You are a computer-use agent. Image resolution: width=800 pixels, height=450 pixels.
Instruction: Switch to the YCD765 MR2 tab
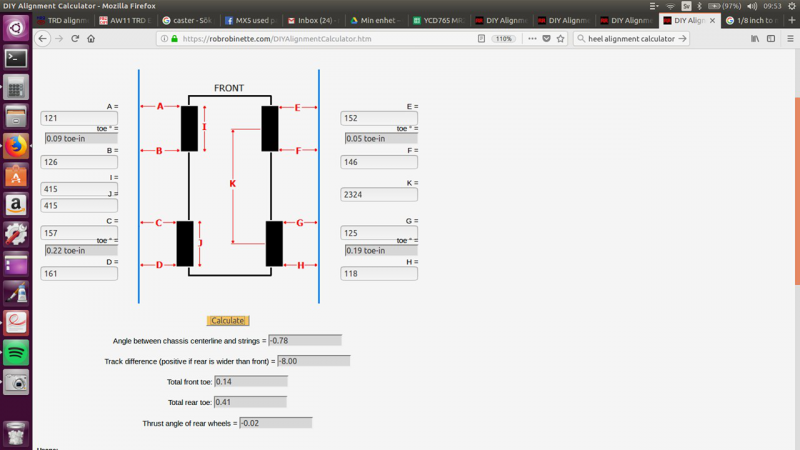(438, 20)
